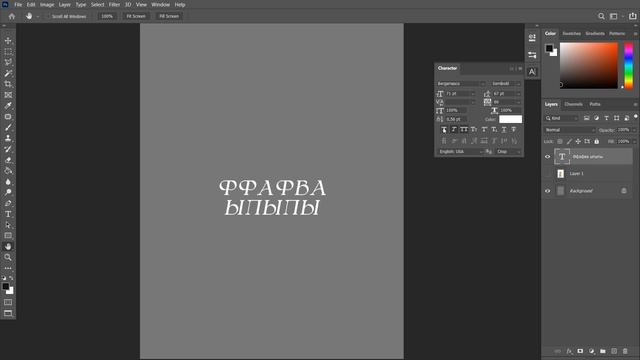Open the Properties icon in side dock

pyautogui.click(x=532, y=55)
